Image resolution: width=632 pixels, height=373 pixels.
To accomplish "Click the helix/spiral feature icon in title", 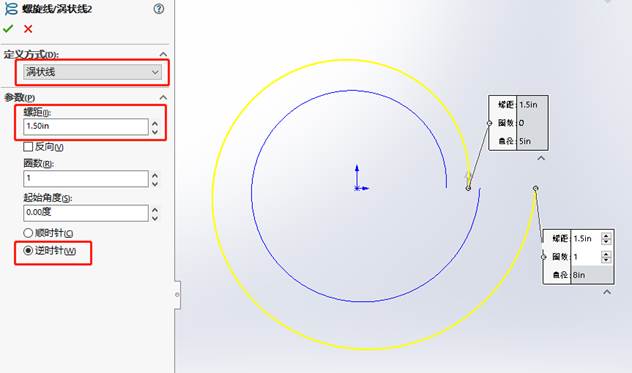I will (x=11, y=8).
